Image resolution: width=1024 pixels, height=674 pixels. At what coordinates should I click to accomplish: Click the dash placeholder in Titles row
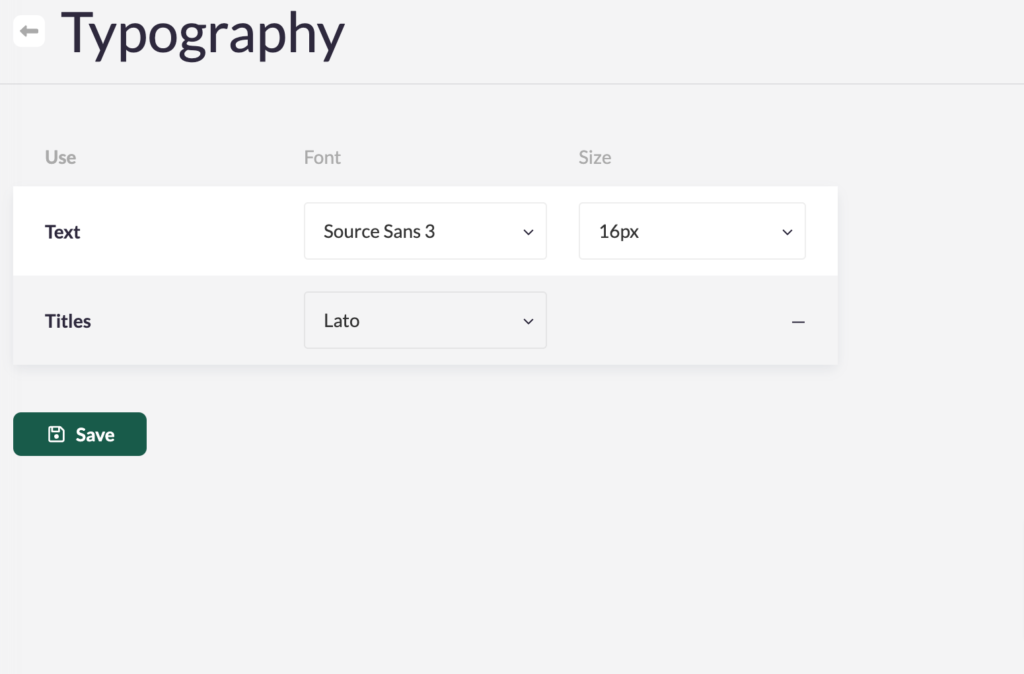[798, 322]
